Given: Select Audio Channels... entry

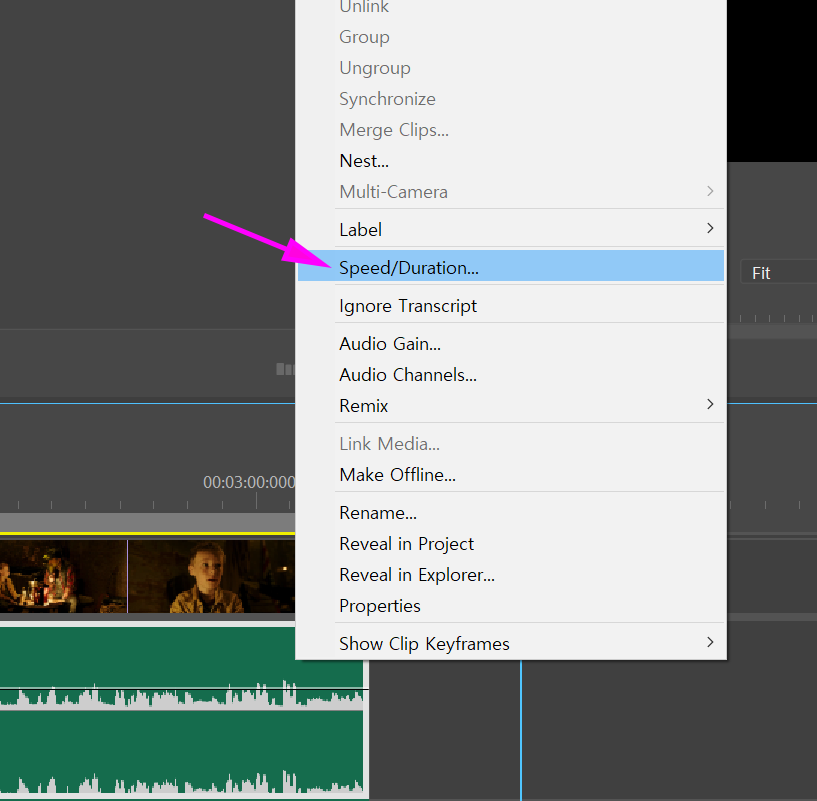Looking at the screenshot, I should (511, 375).
